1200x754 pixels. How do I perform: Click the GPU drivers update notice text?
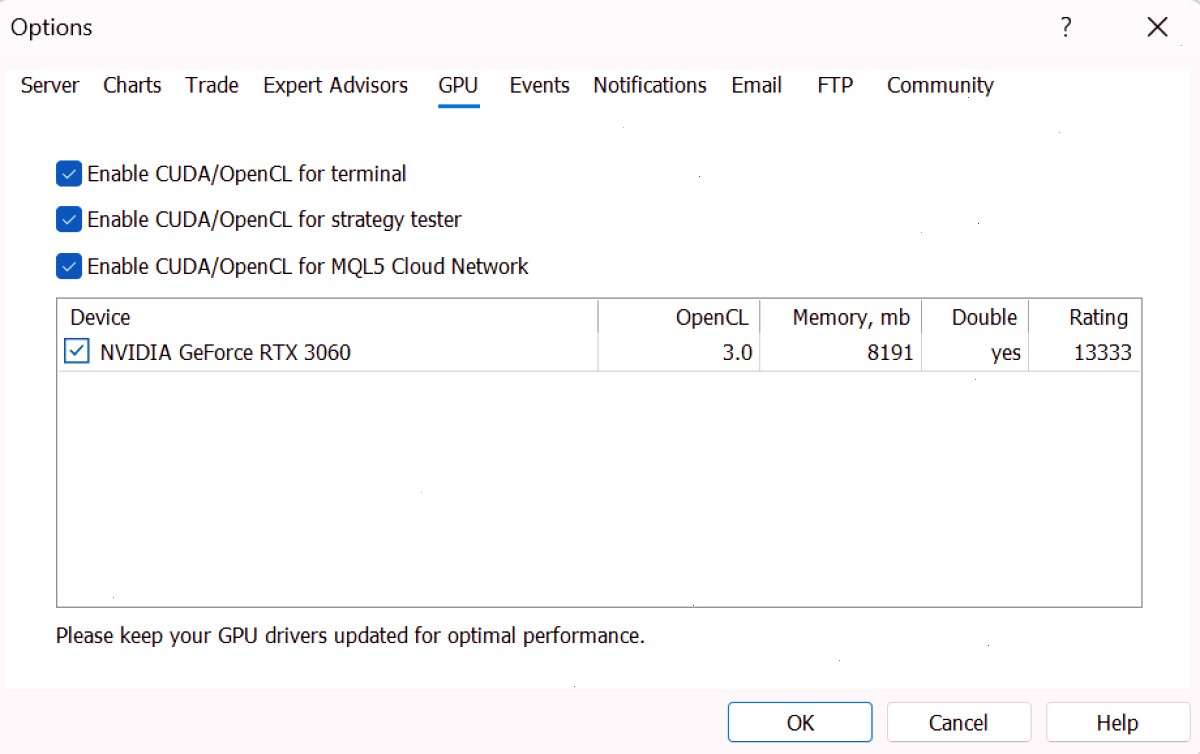[350, 636]
